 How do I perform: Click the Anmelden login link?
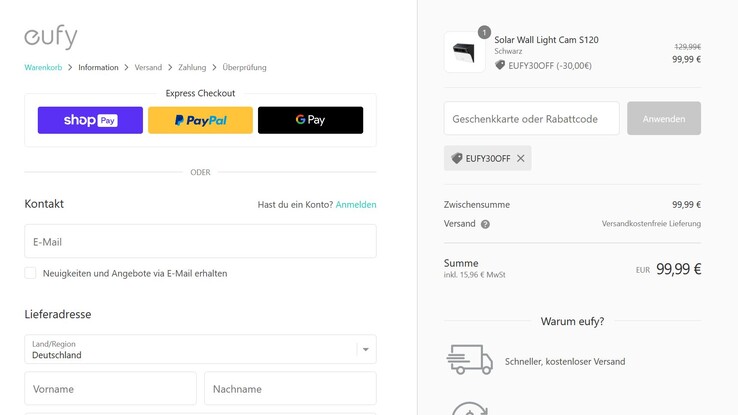(356, 204)
